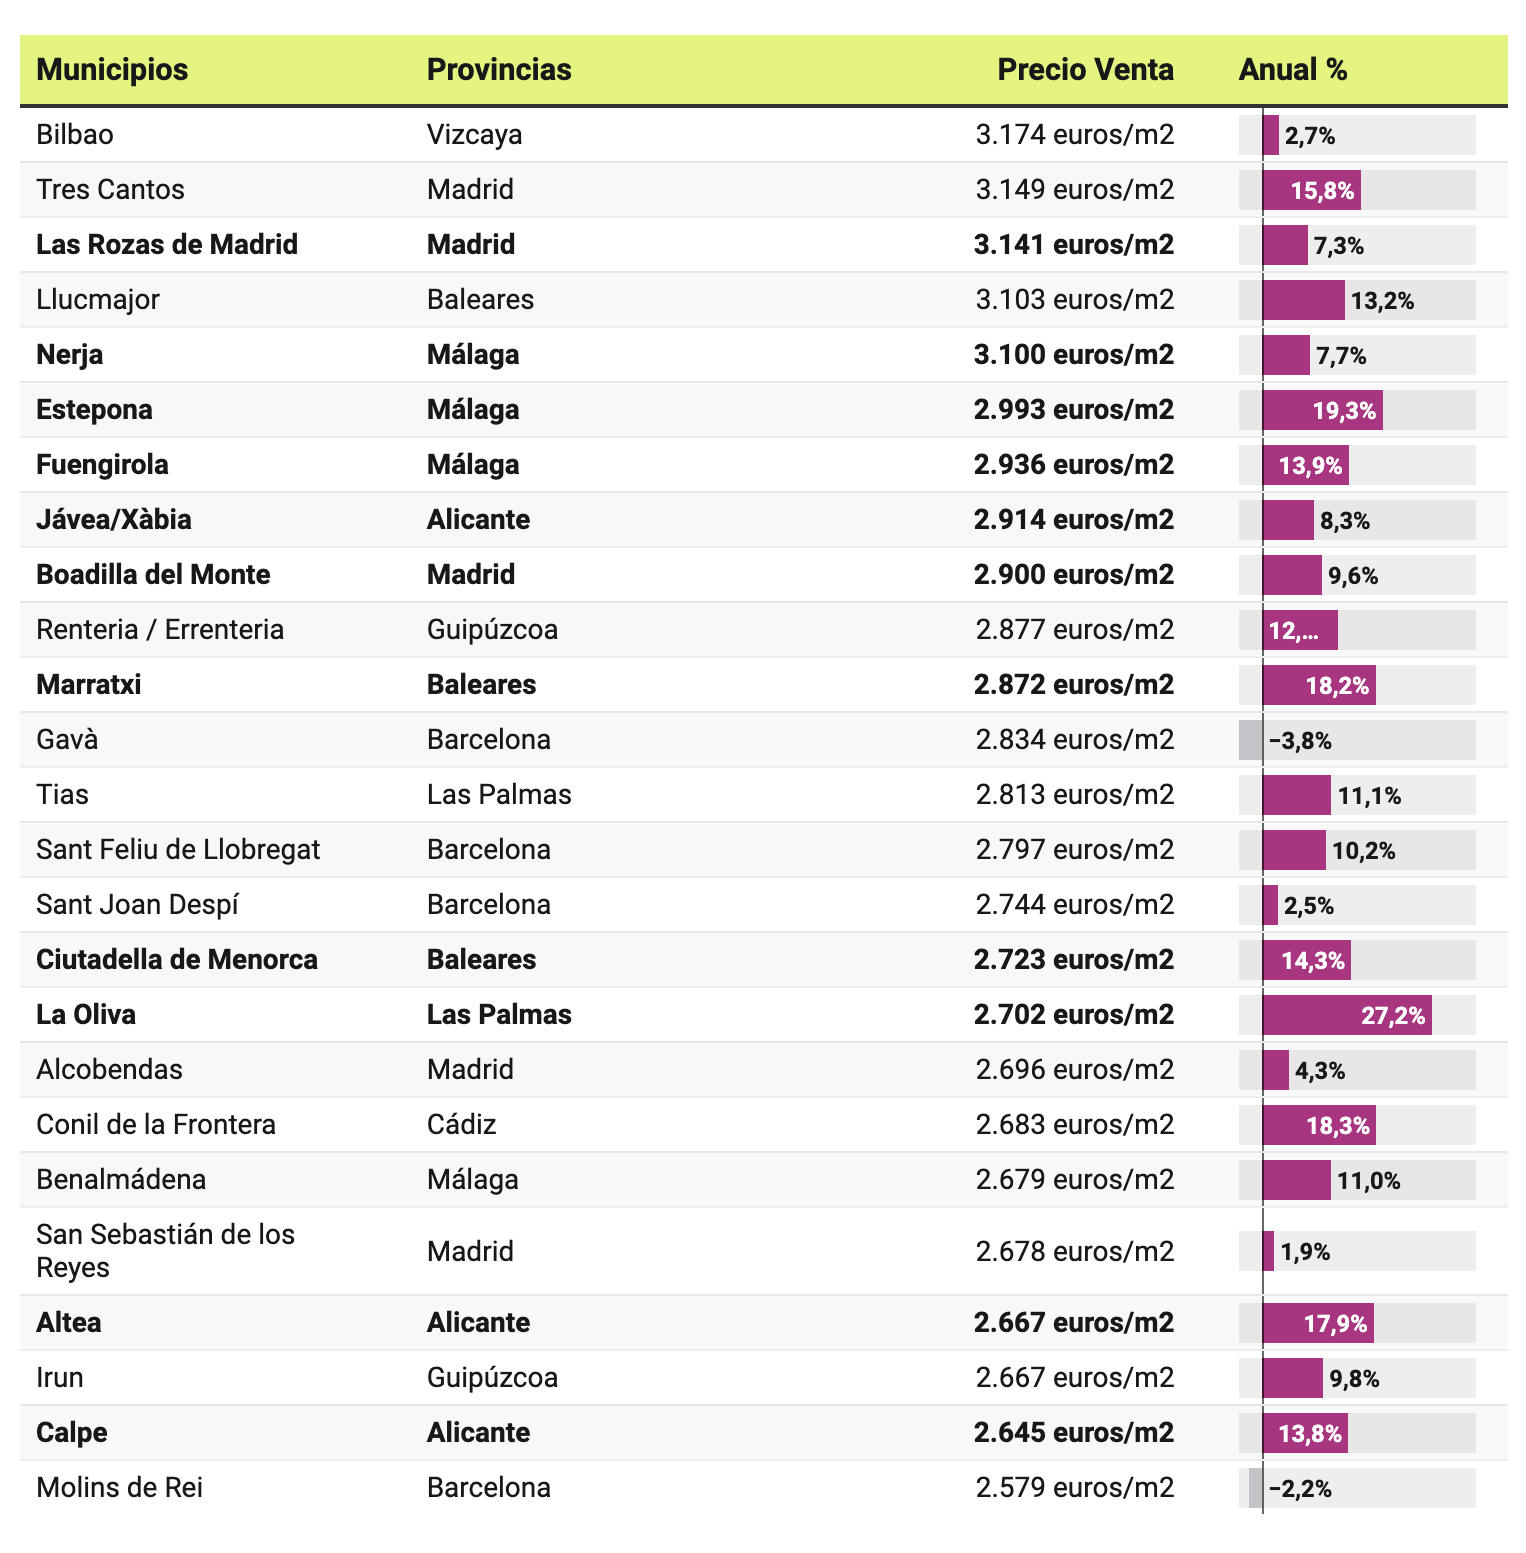Select the Bilbao municipality cell
Screen dimensions: 1526x1553
(x=75, y=135)
